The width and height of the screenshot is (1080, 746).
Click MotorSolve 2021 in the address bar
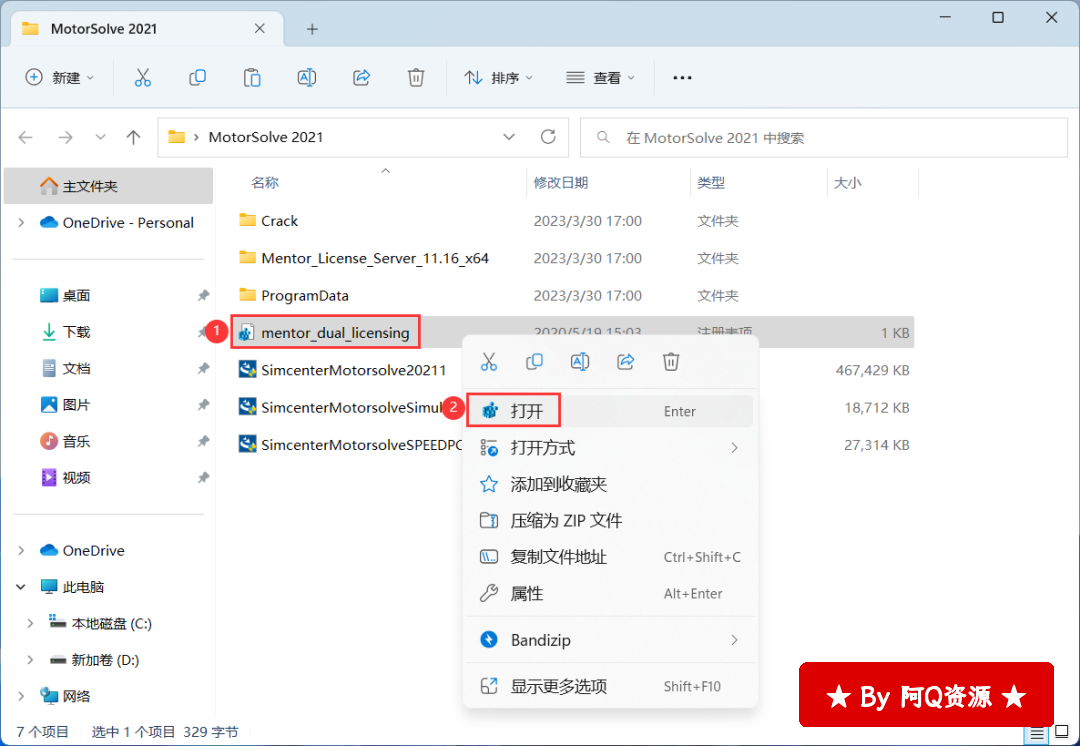(266, 137)
